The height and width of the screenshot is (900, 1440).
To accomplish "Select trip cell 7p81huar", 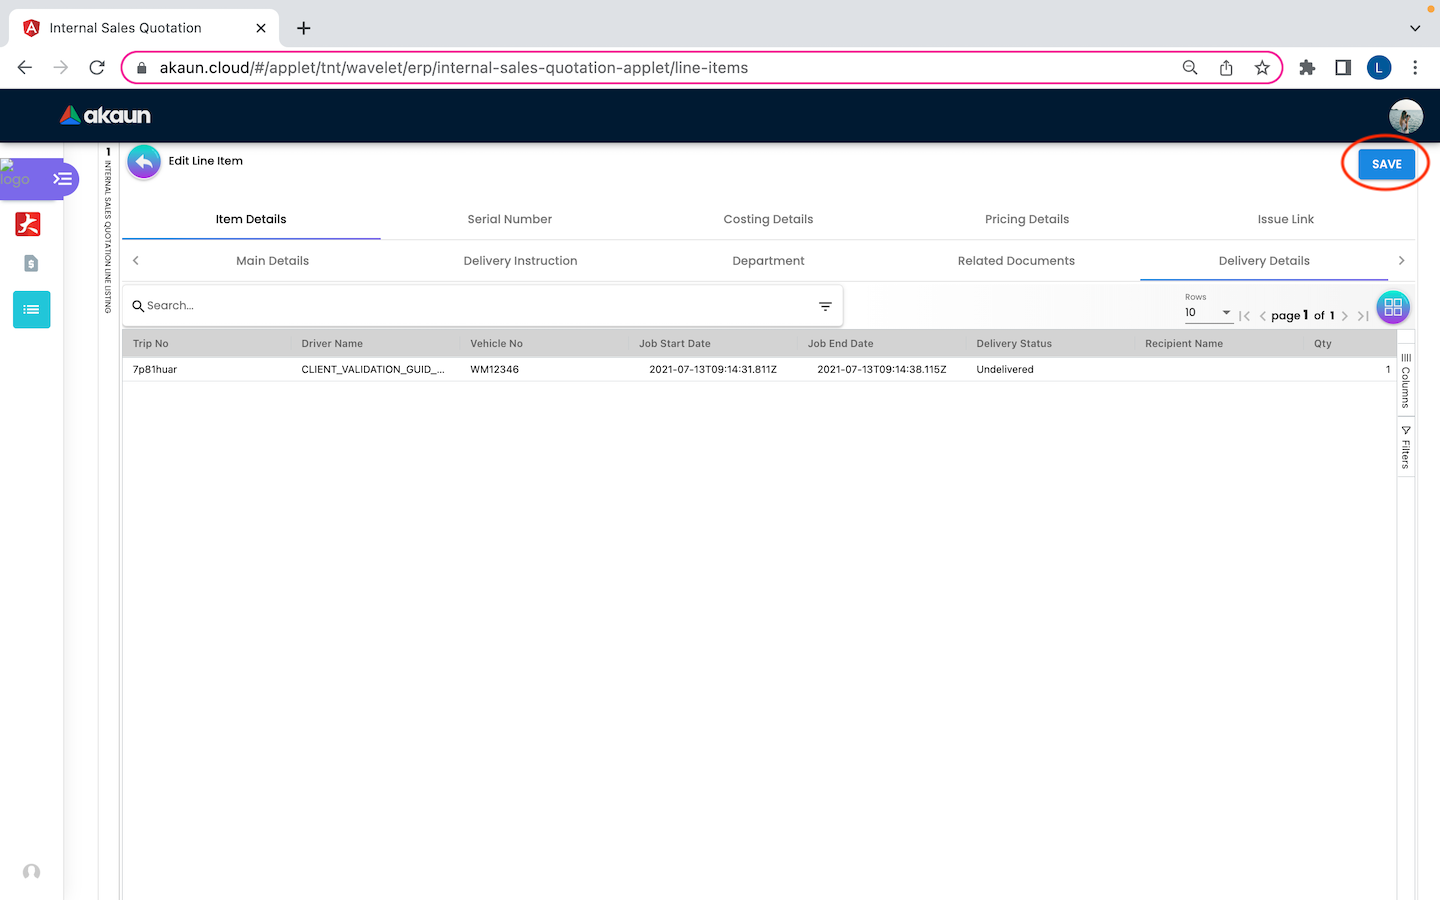I will pyautogui.click(x=155, y=370).
